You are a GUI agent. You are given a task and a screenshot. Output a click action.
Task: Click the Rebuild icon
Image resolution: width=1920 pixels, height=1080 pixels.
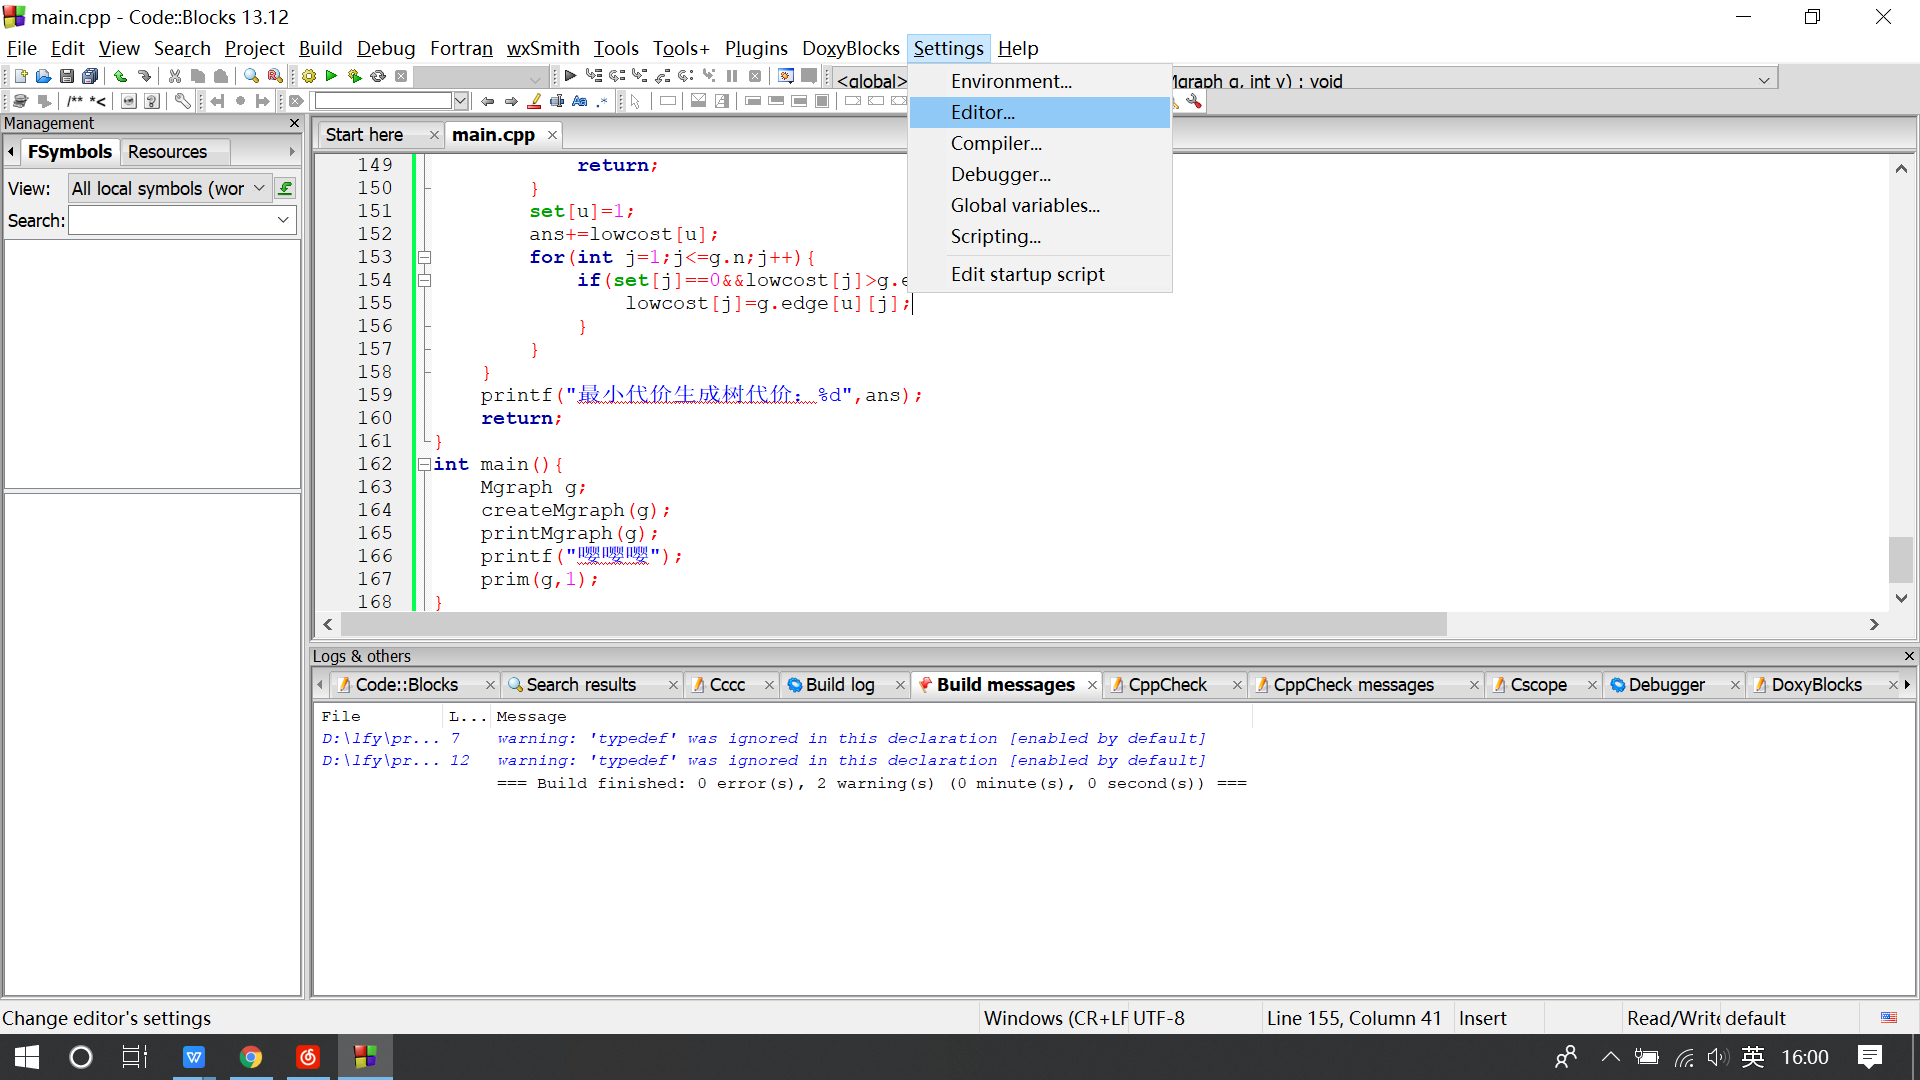point(378,76)
